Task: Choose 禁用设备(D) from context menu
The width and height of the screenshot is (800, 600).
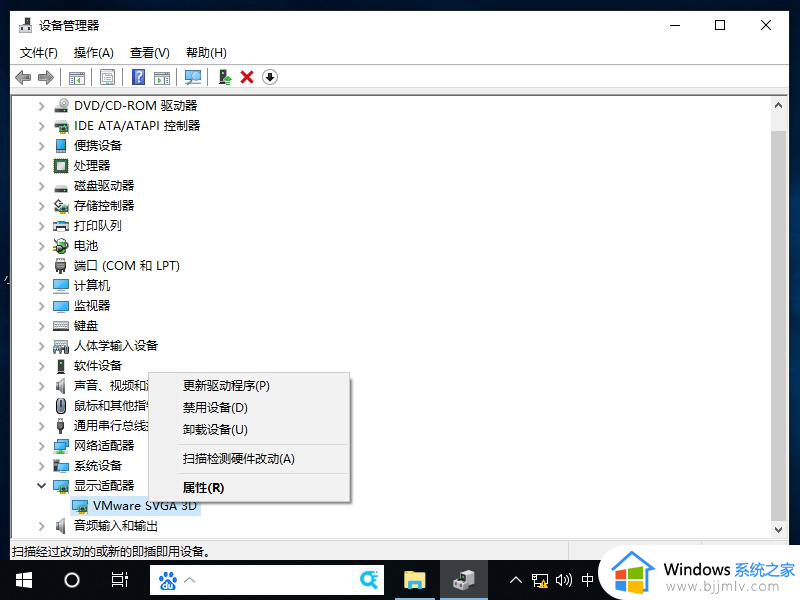Action: click(249, 408)
